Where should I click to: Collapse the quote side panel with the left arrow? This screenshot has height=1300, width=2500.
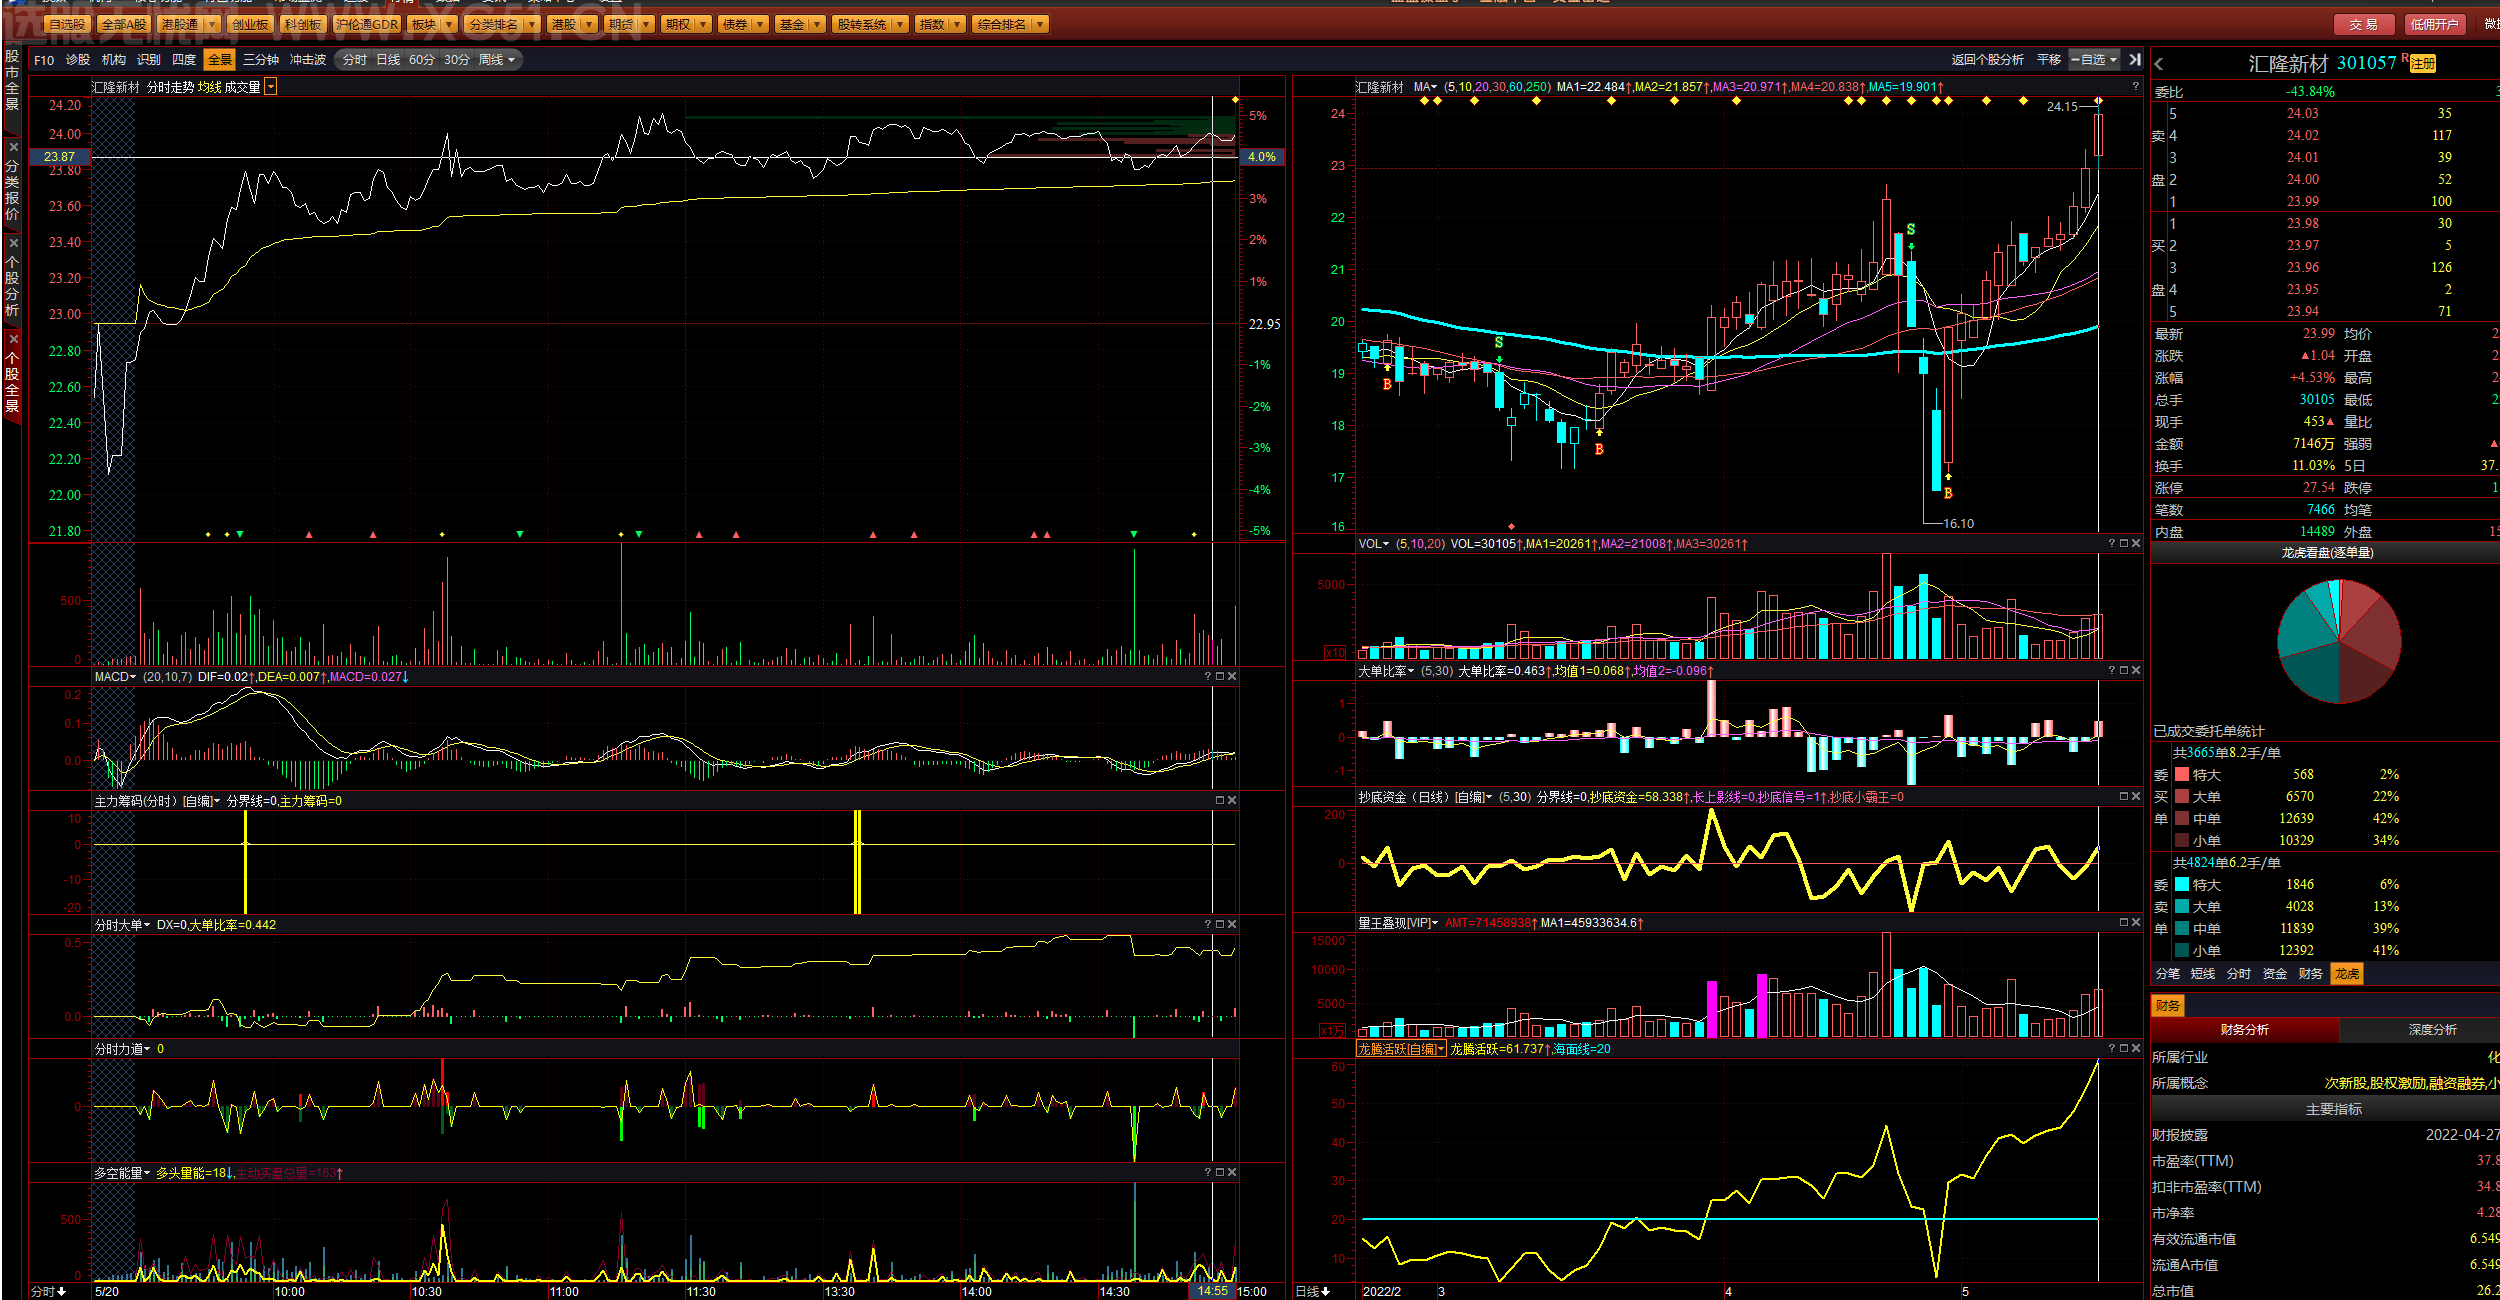(2159, 64)
